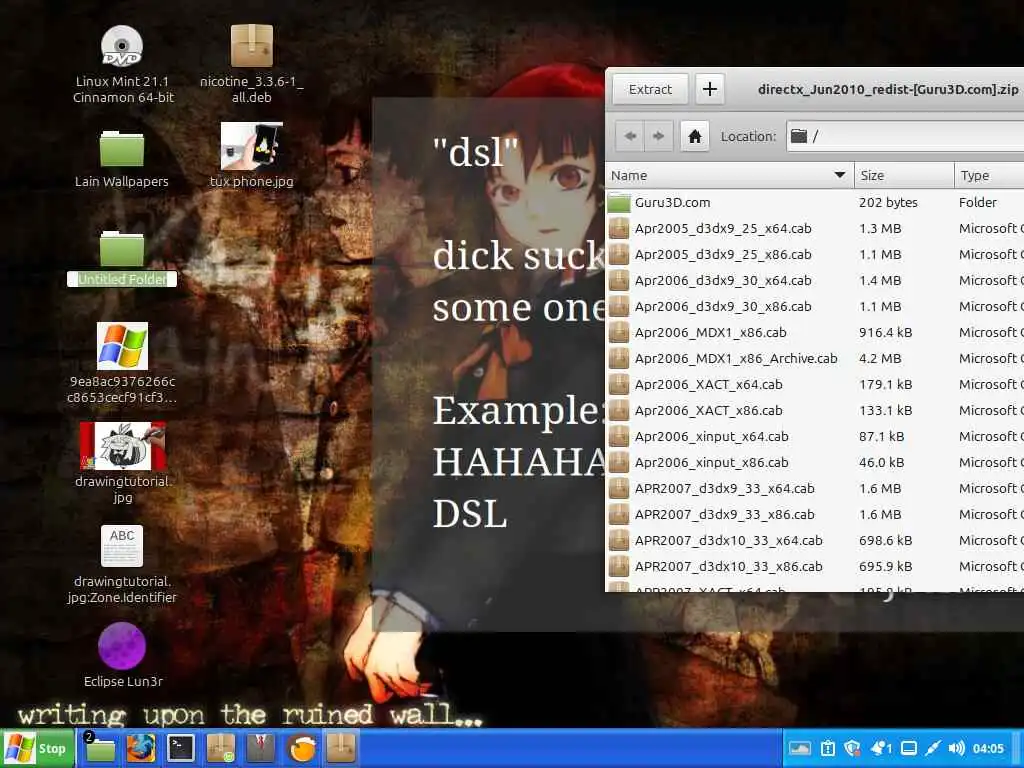Click the display tray icon
Image resolution: width=1024 pixels, height=768 pixels.
(908, 748)
